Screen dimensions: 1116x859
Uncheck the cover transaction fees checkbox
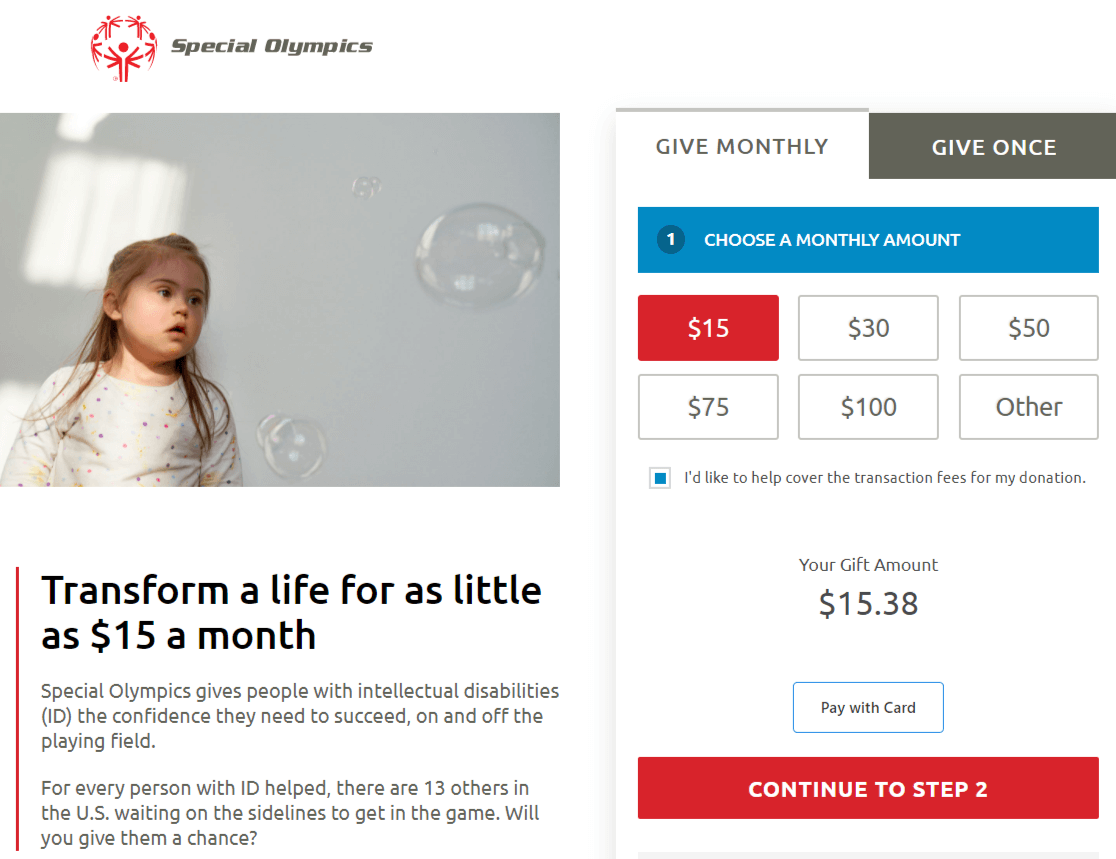point(660,478)
